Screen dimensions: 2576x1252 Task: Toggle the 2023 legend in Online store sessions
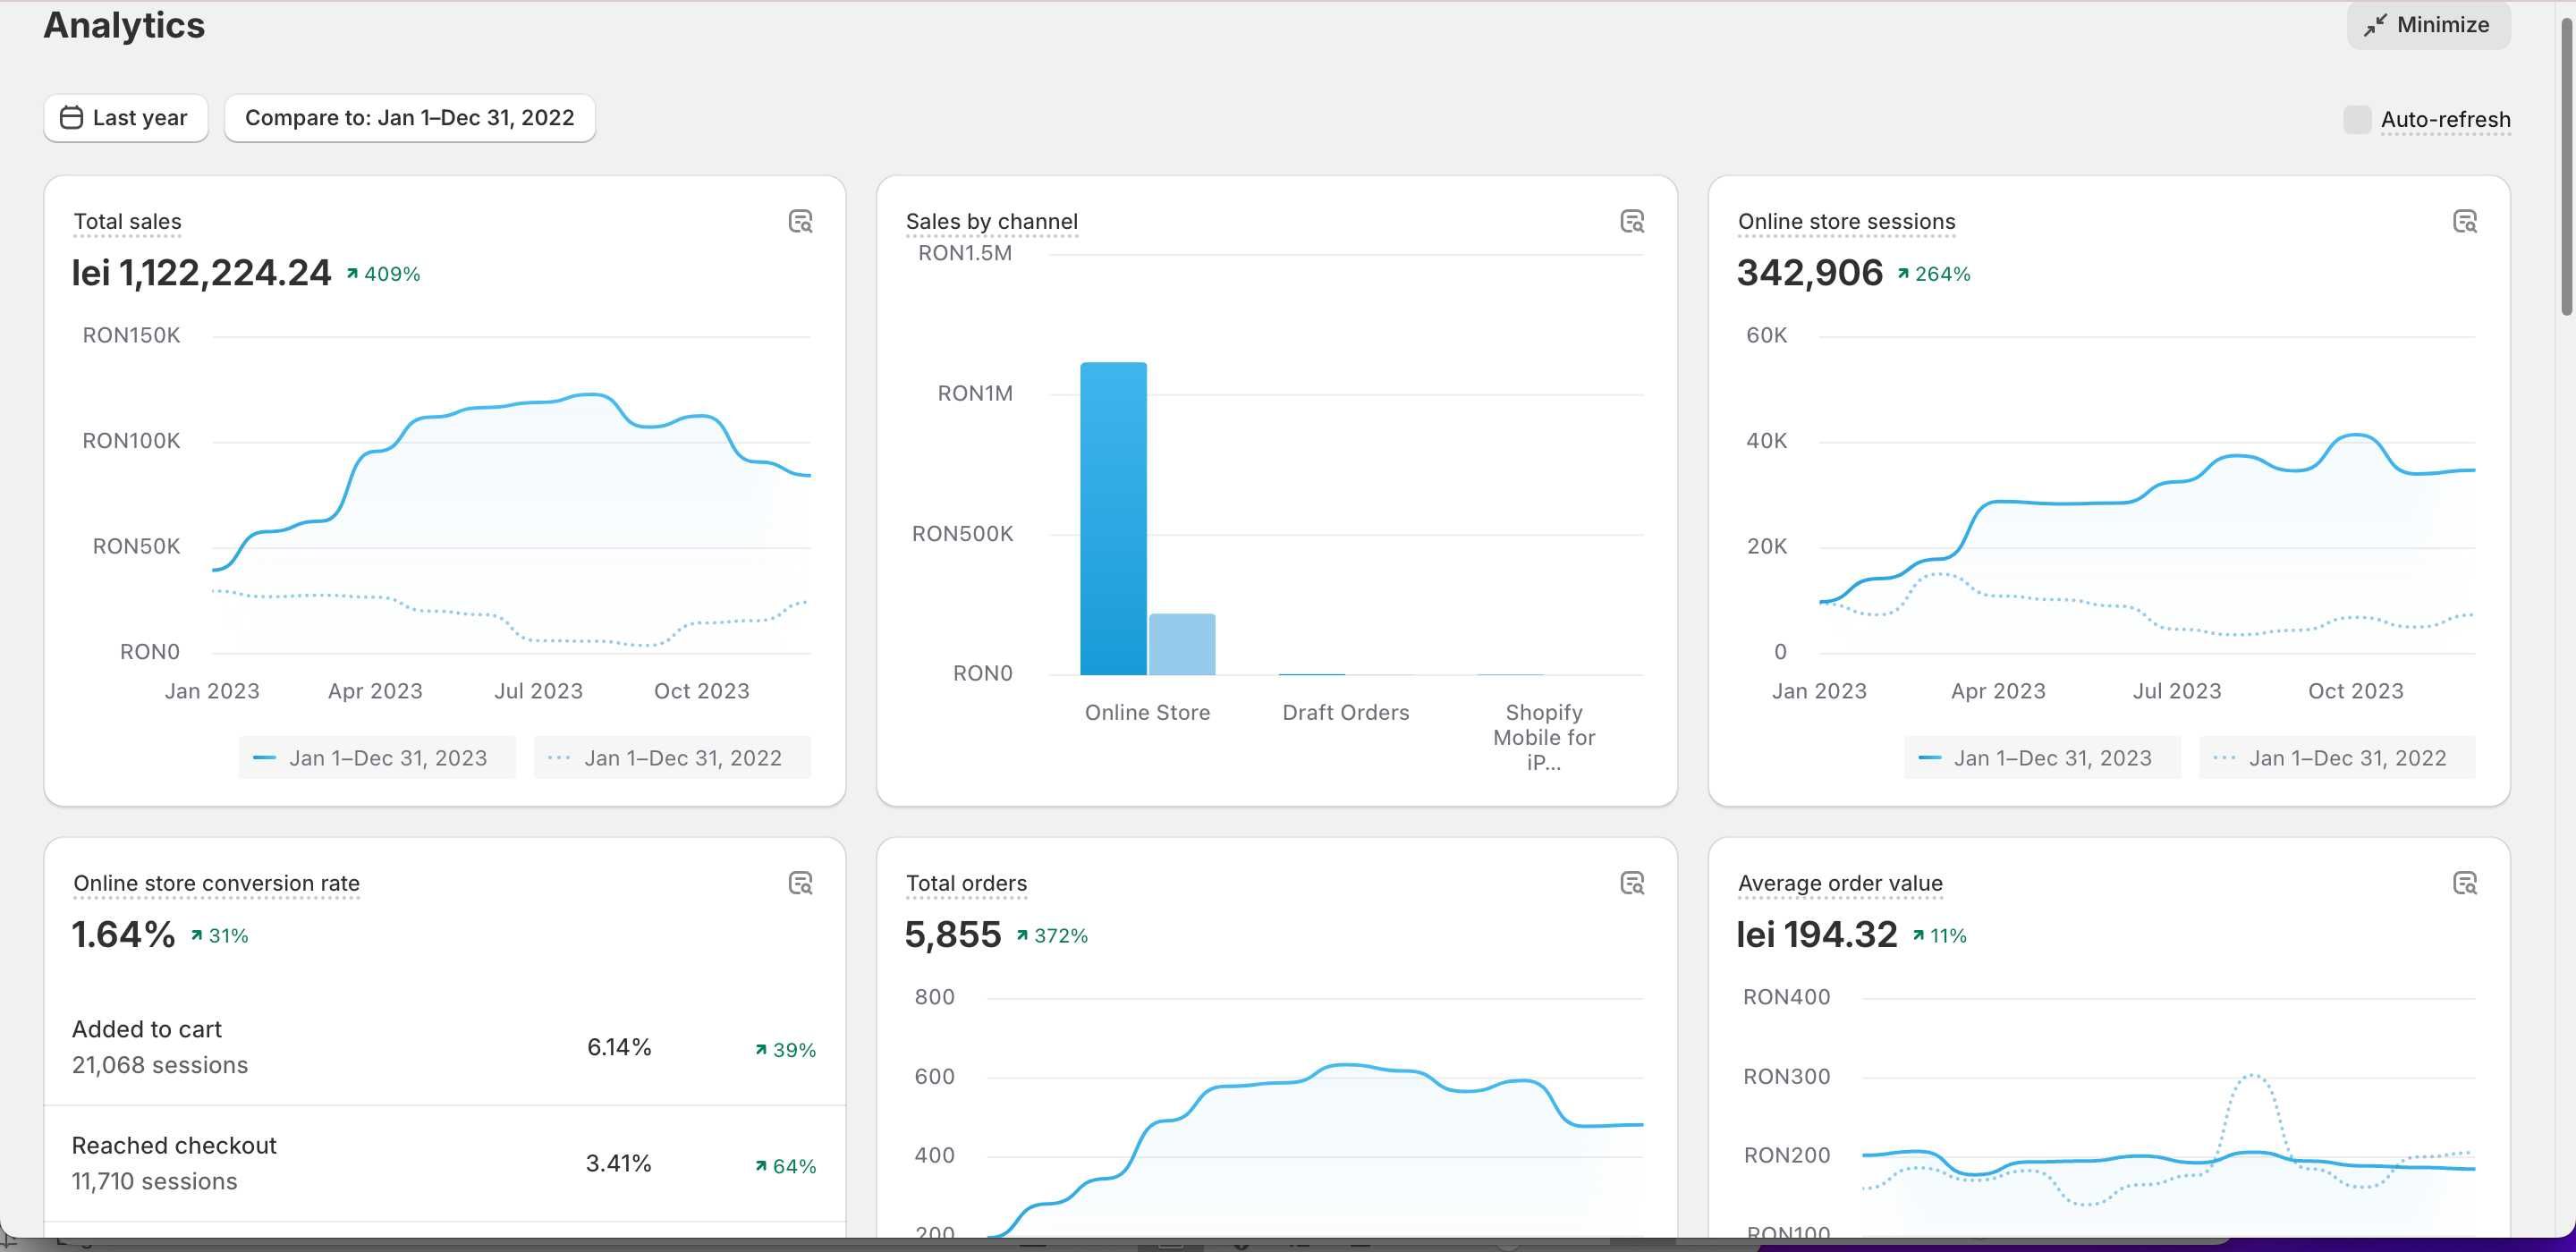click(x=2042, y=758)
